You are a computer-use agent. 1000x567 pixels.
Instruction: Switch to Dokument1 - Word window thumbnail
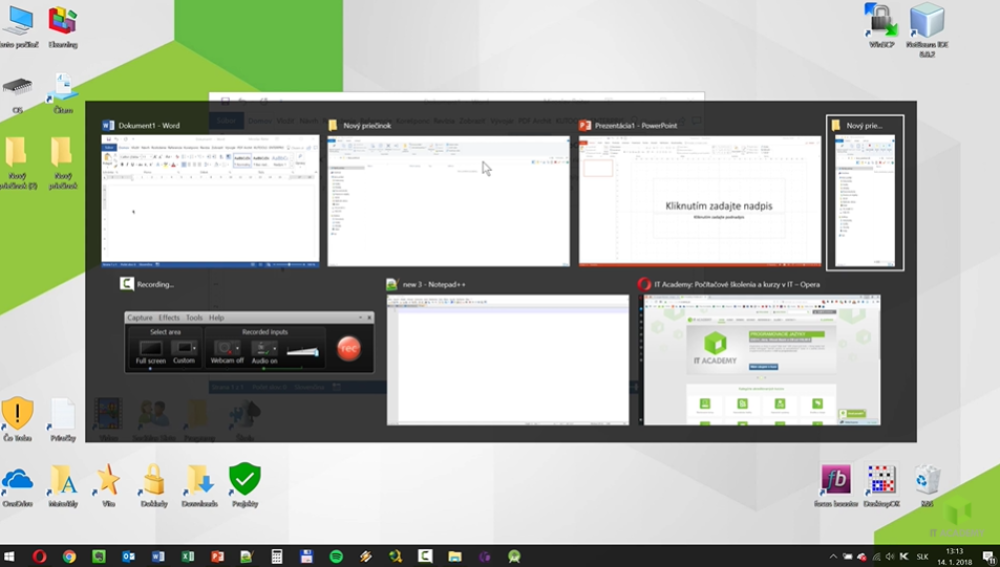(211, 200)
